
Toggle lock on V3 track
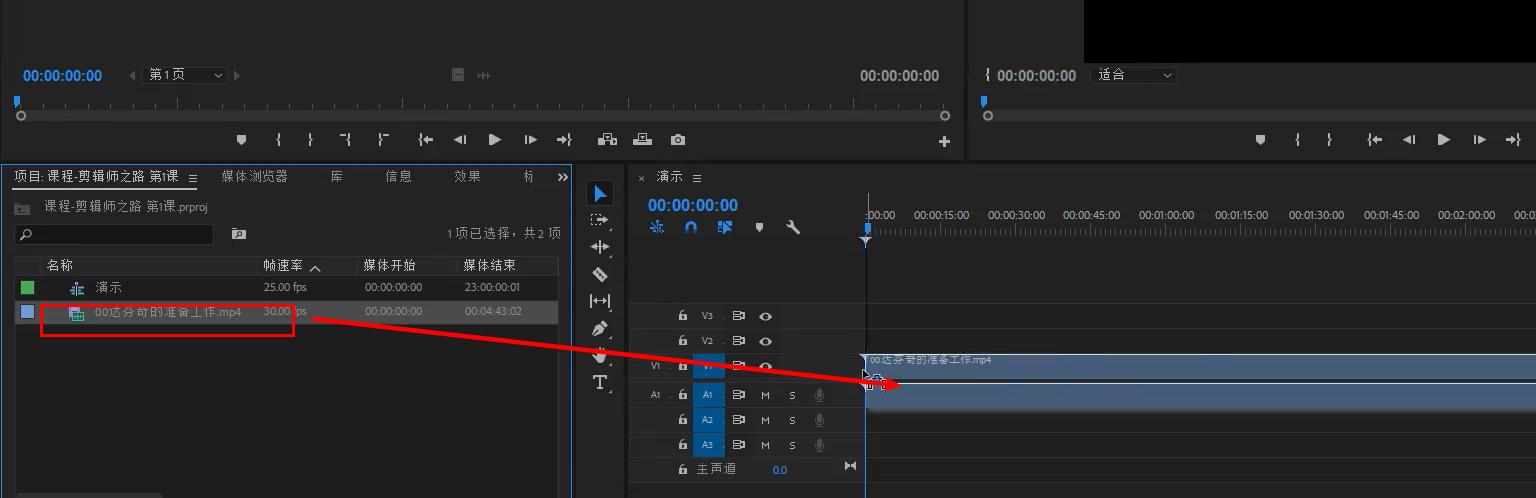683,316
